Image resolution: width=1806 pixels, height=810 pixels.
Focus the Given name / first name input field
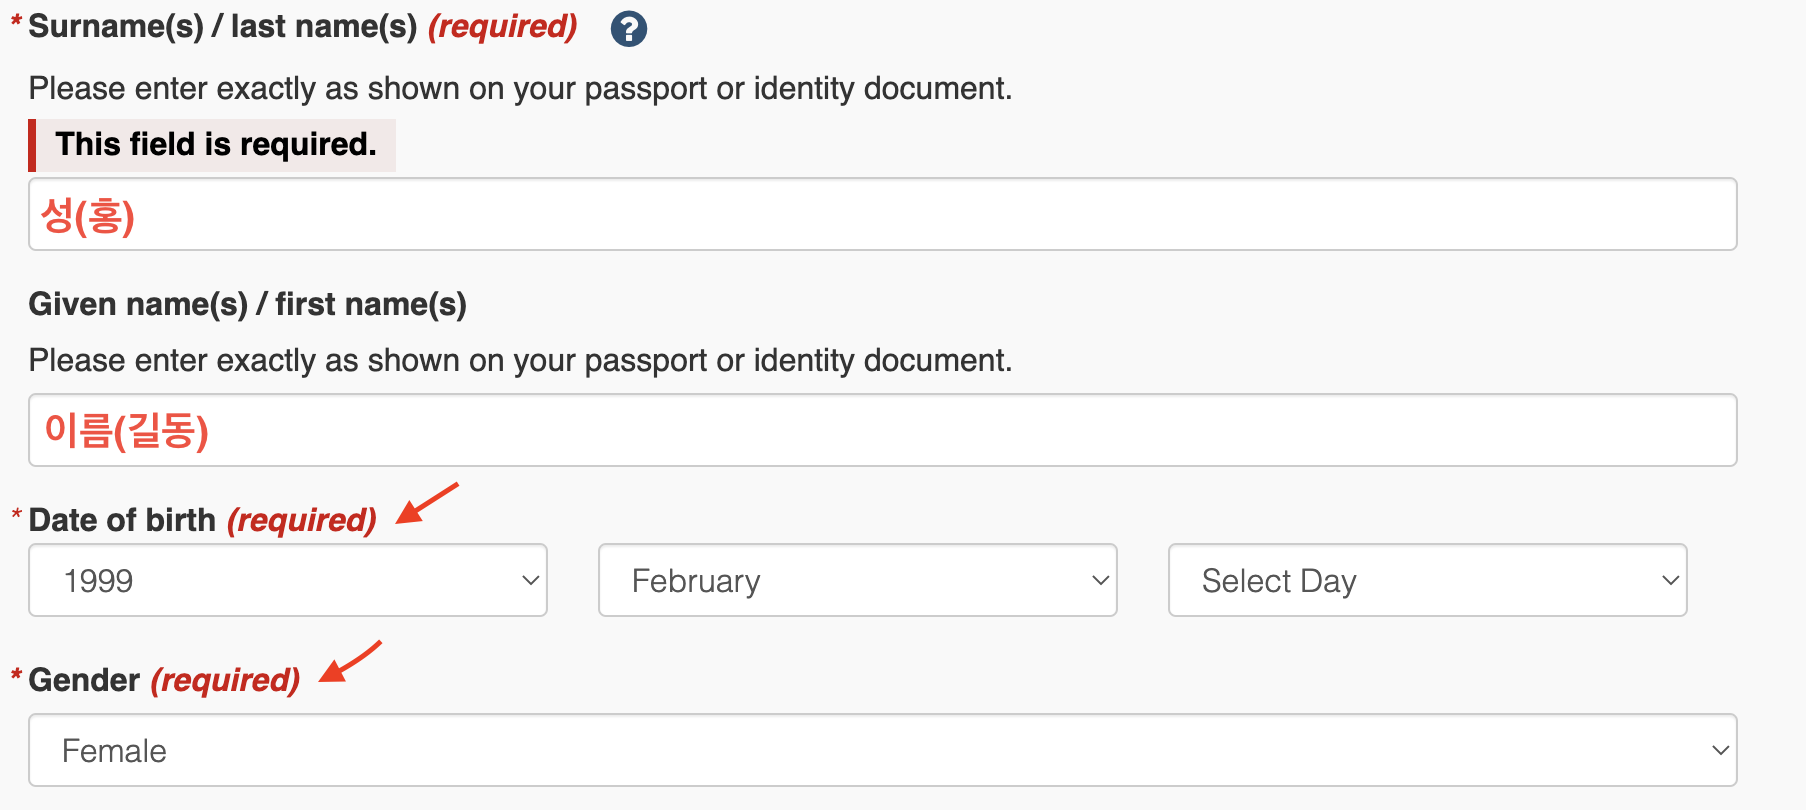click(x=883, y=430)
